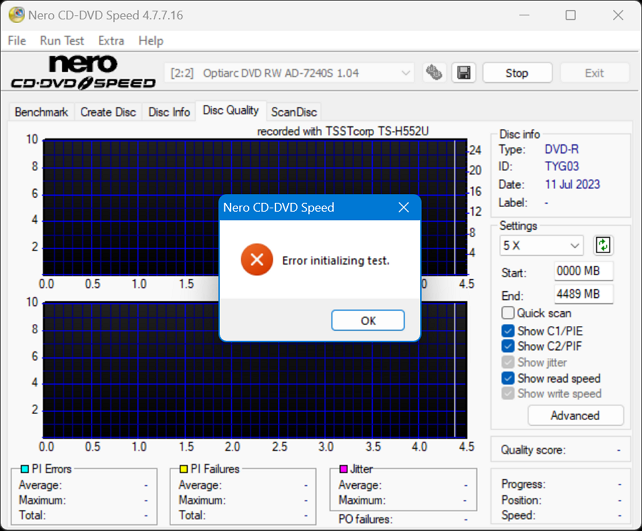Click the yellow PI Failures color swatch

click(x=184, y=469)
